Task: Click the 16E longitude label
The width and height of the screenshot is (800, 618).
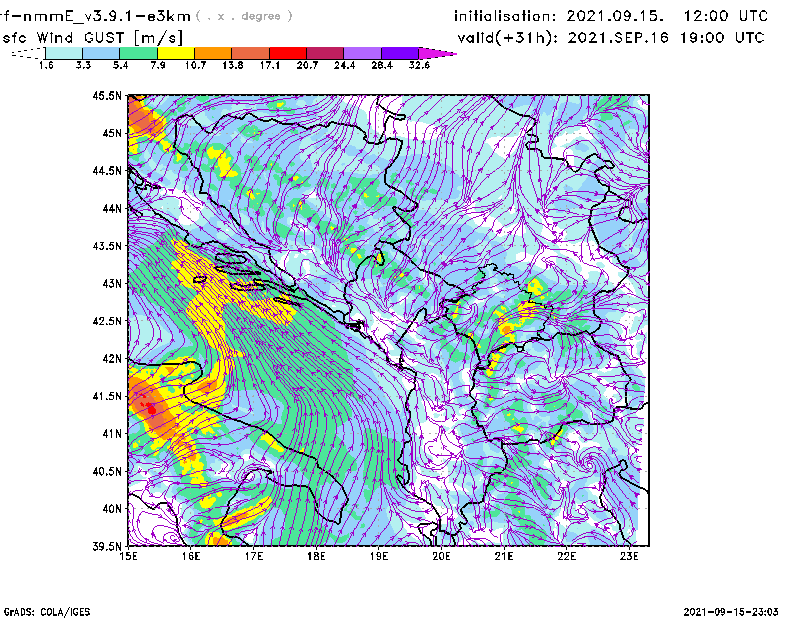Action: point(191,556)
